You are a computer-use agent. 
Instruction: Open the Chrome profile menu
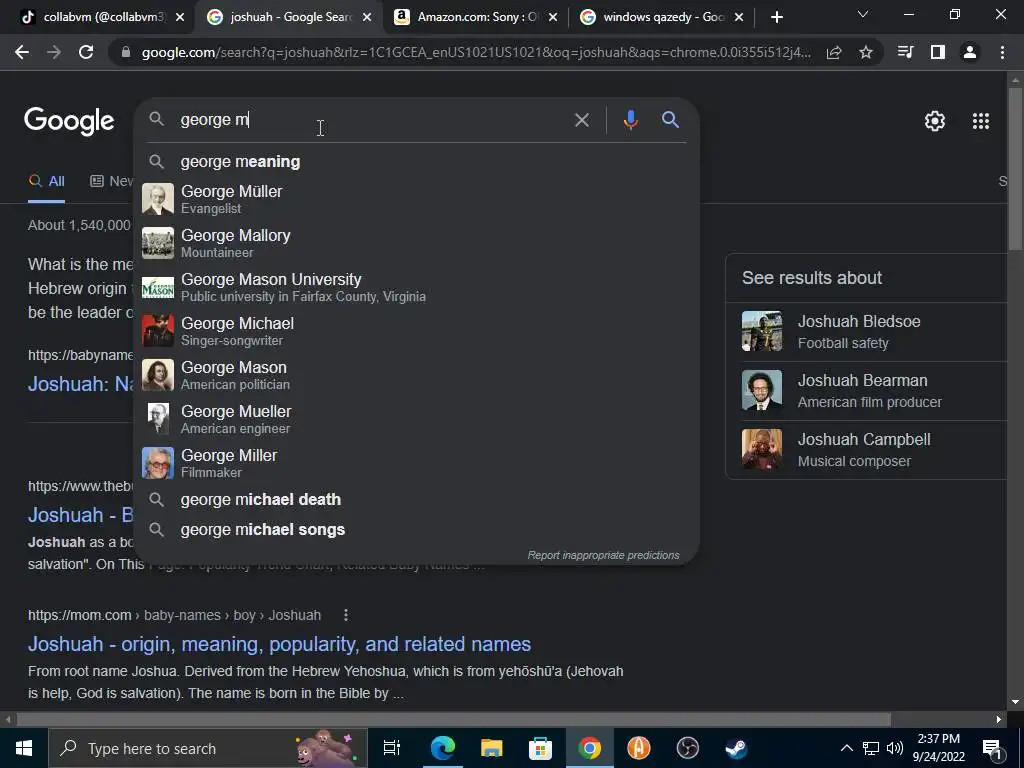click(970, 52)
